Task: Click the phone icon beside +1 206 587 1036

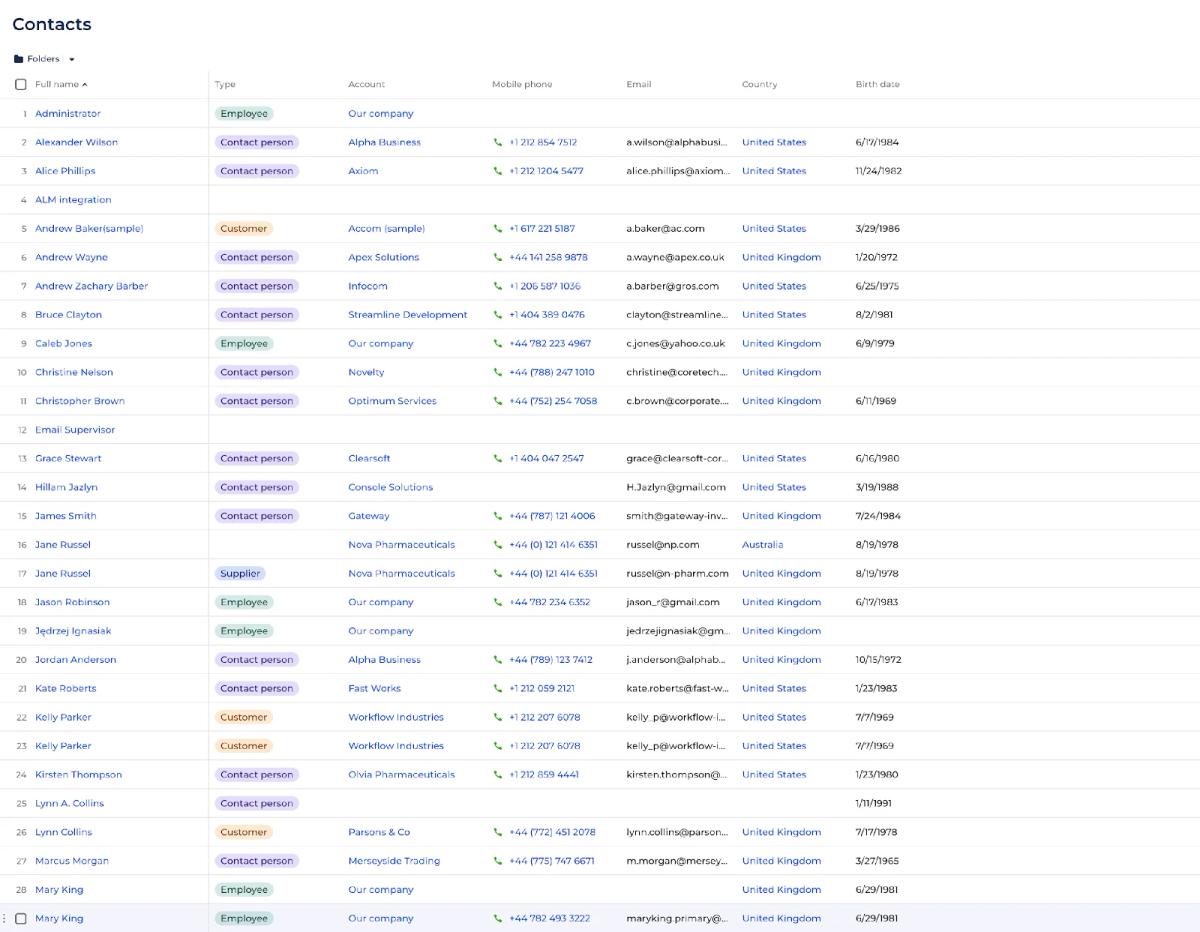Action: (498, 286)
